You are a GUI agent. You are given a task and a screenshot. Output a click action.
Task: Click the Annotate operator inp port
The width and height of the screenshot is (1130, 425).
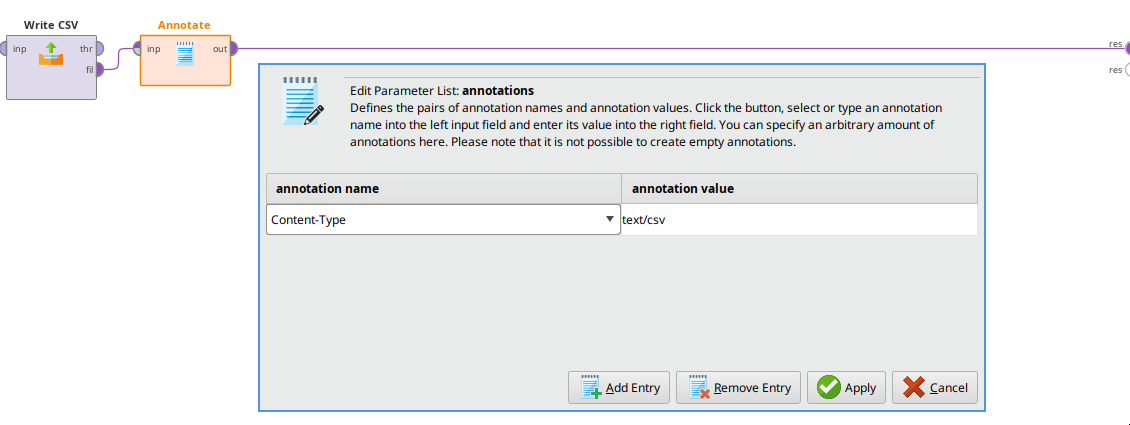139,48
